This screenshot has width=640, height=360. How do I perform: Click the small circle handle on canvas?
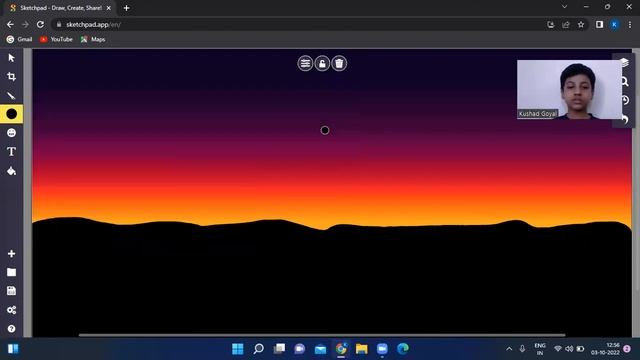click(x=325, y=130)
